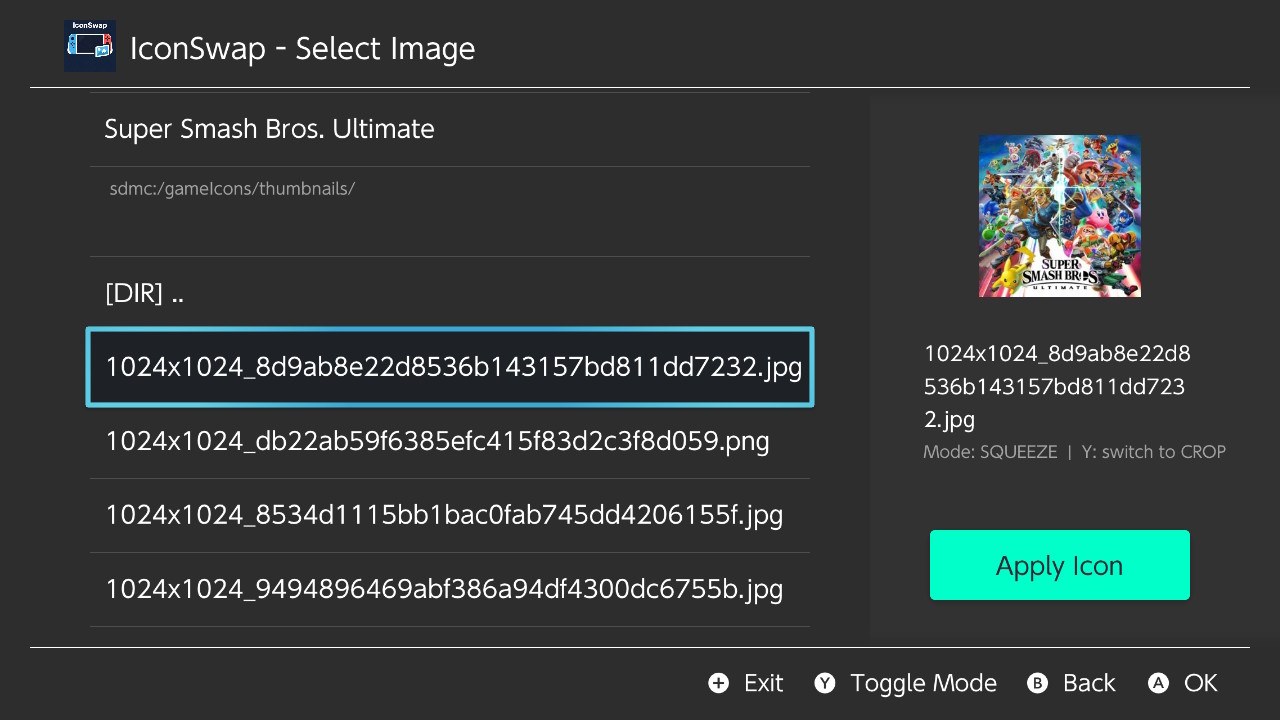Apply the selected icon with Apply Icon
The image size is (1280, 720).
[1060, 565]
